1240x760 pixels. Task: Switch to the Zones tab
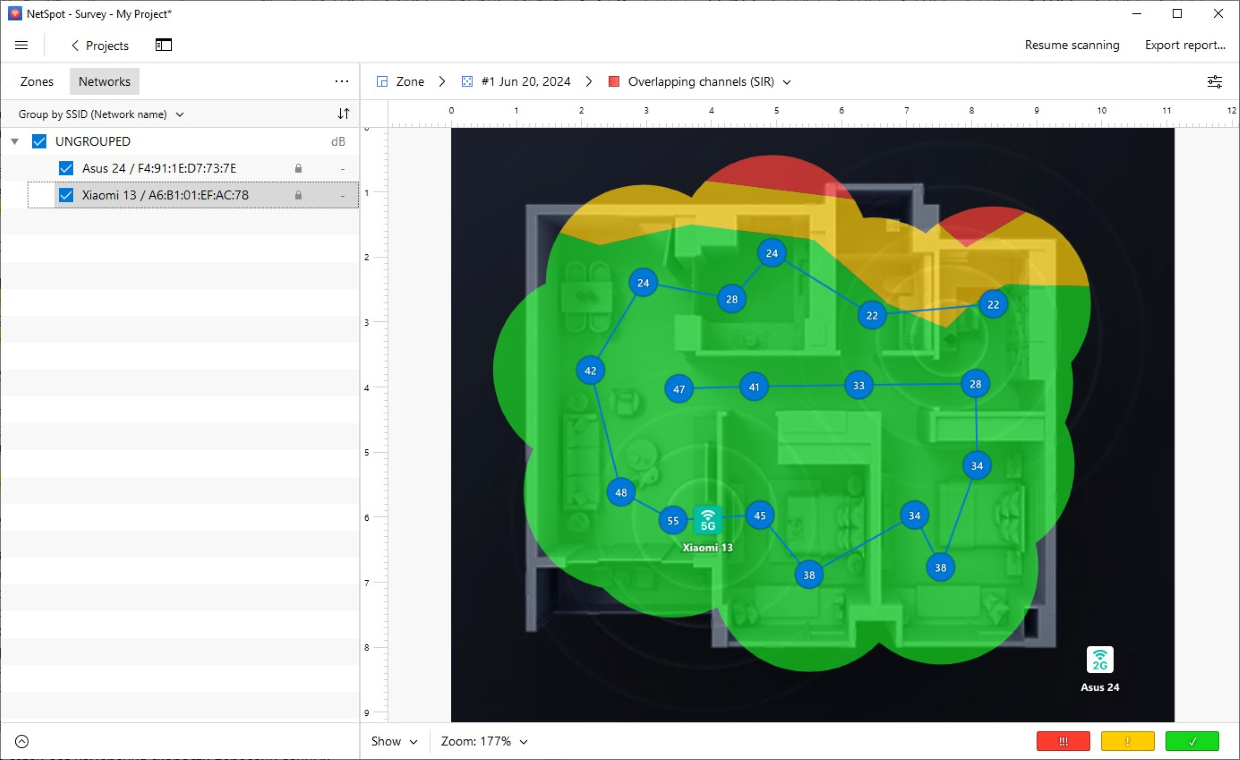tap(36, 81)
